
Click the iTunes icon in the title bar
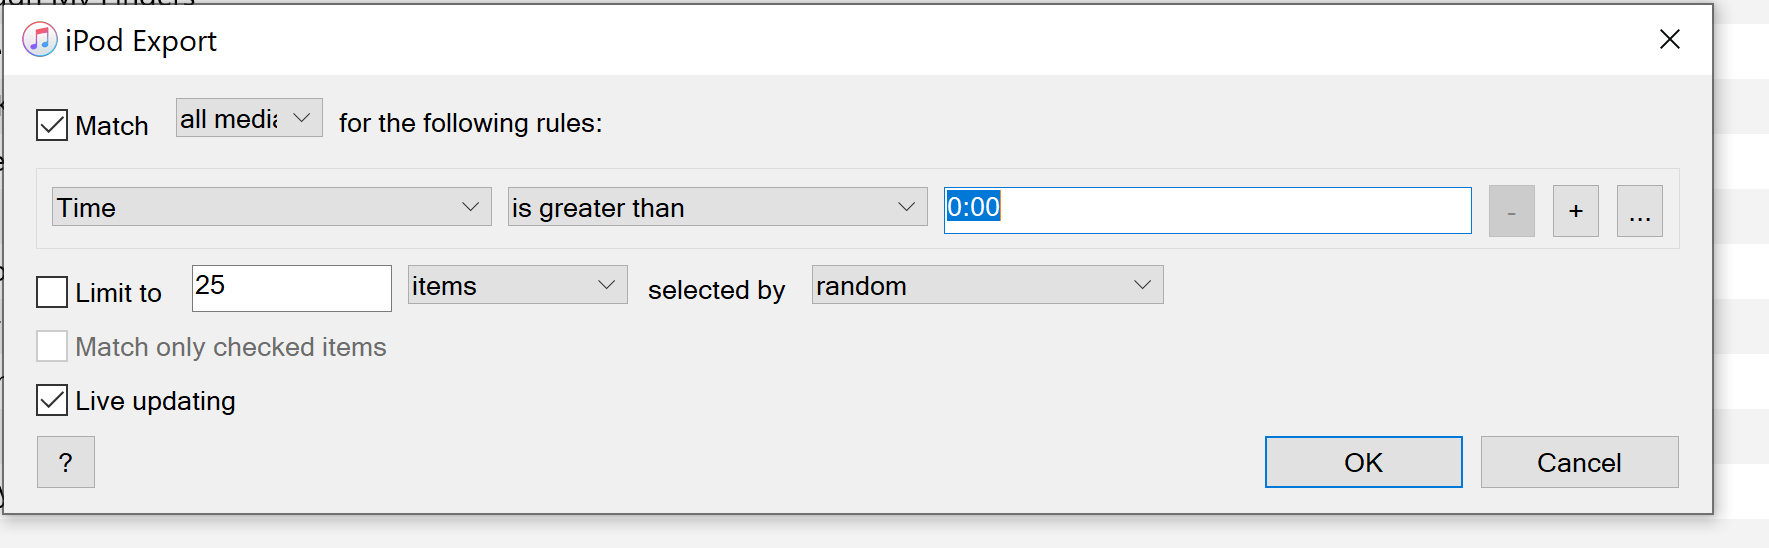coord(39,40)
